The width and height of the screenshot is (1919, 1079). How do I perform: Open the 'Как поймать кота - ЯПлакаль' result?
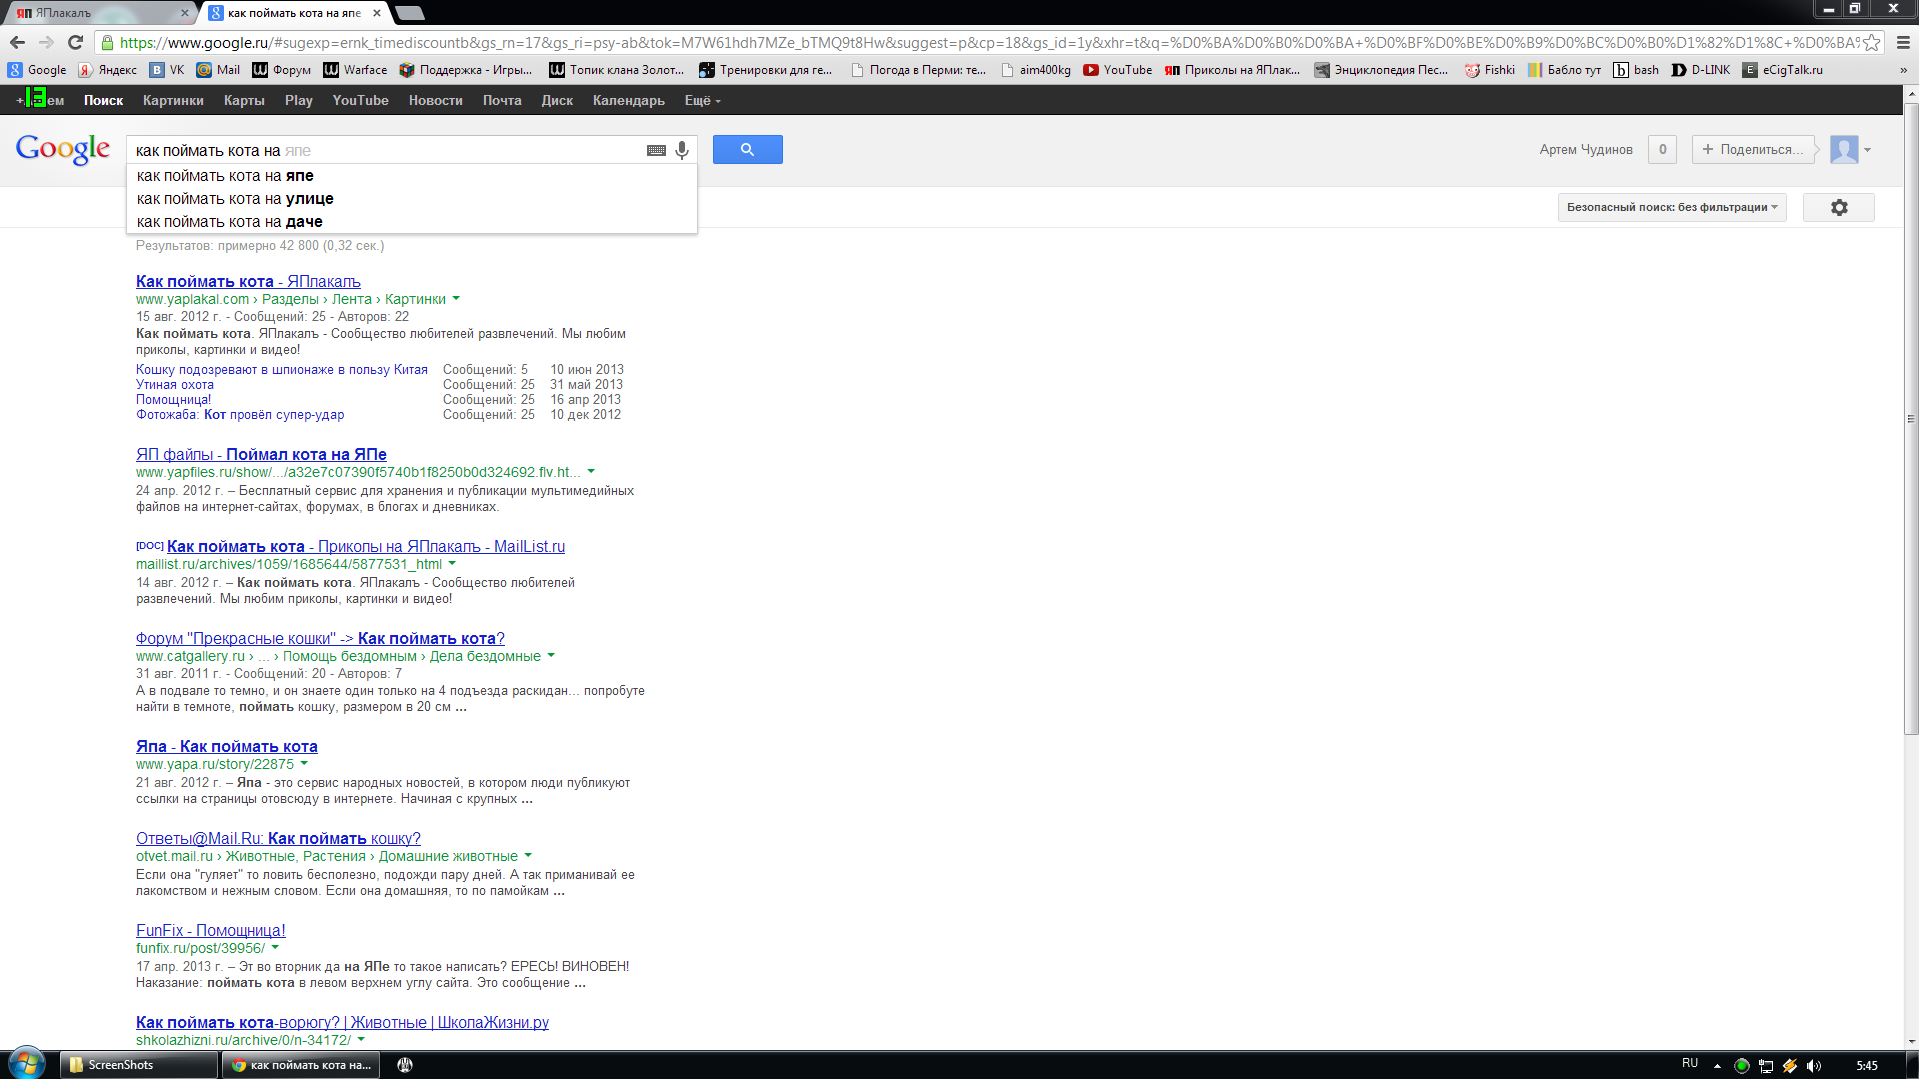[248, 282]
